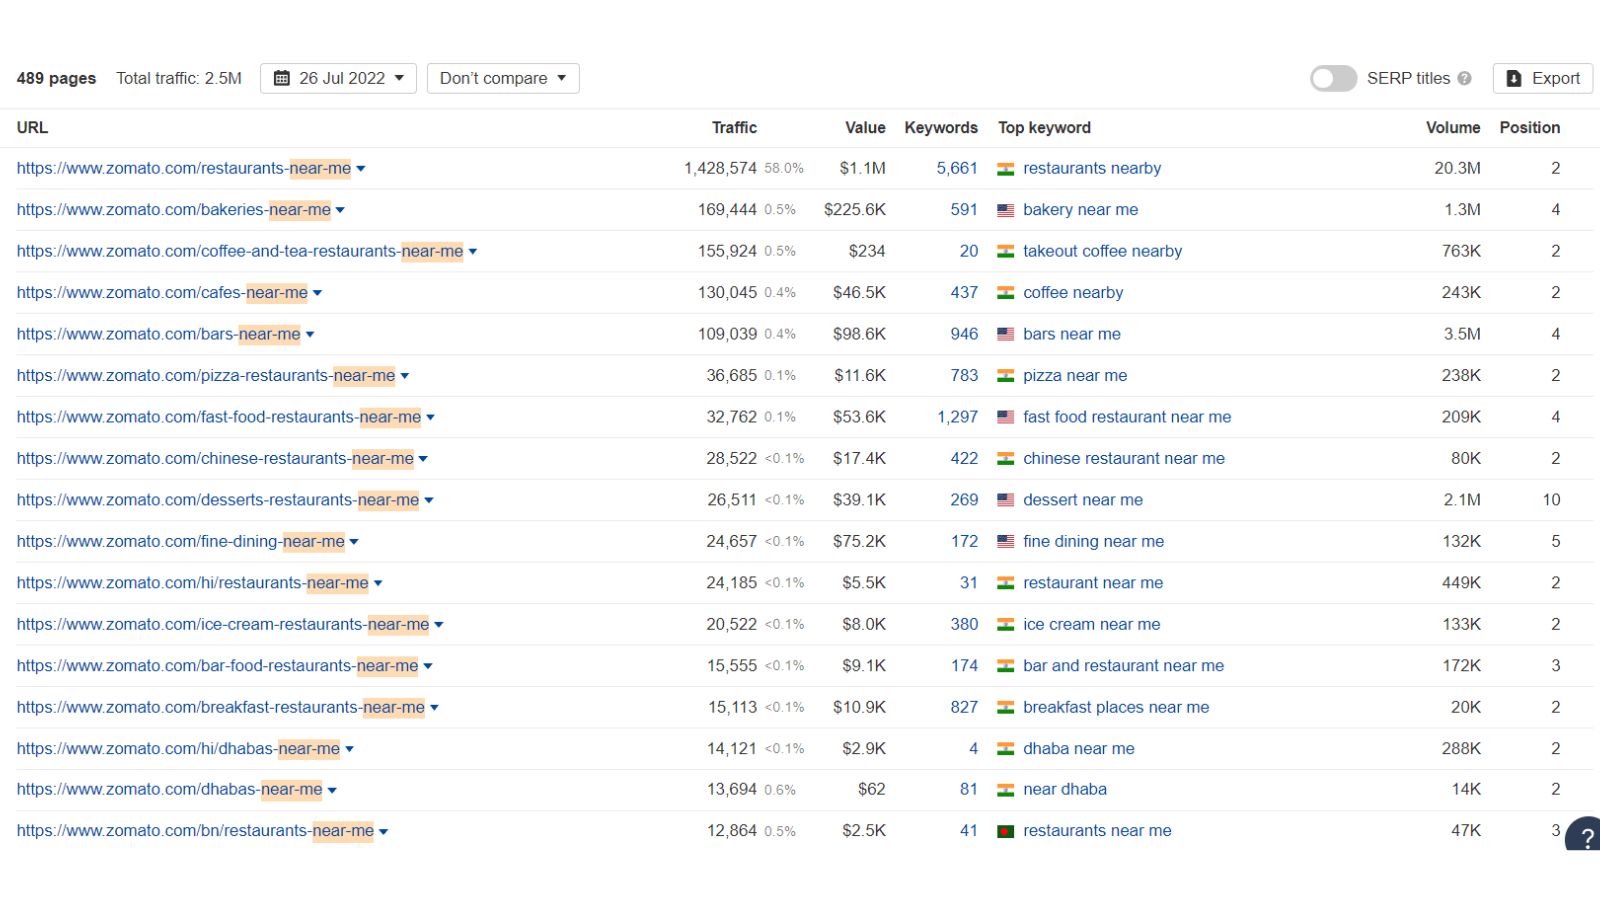
Task: Open the hi/restaurants-near-me URL
Action: [x=193, y=583]
